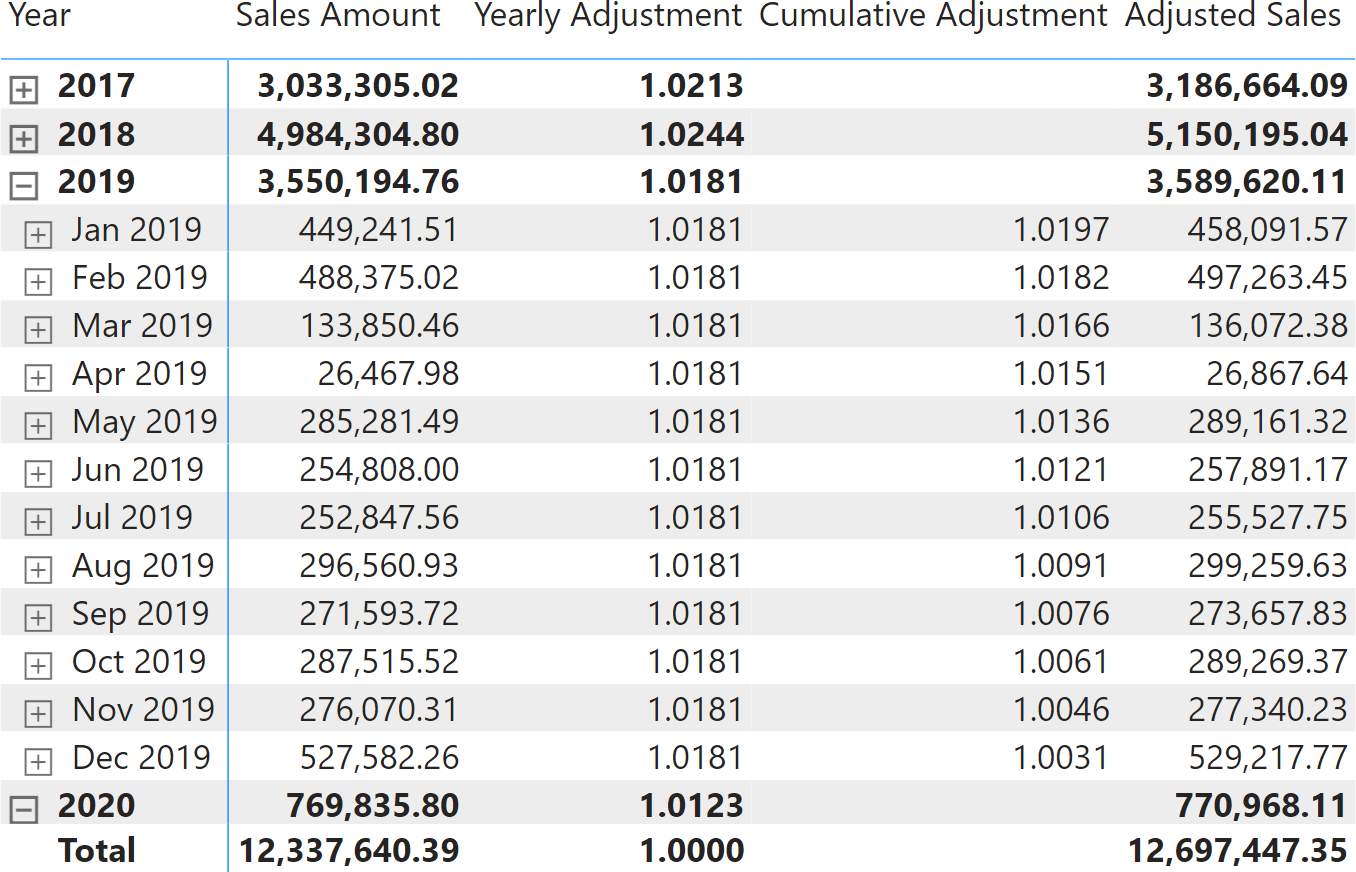Expand the Nov 2019 row
The image size is (1356, 872).
point(38,714)
